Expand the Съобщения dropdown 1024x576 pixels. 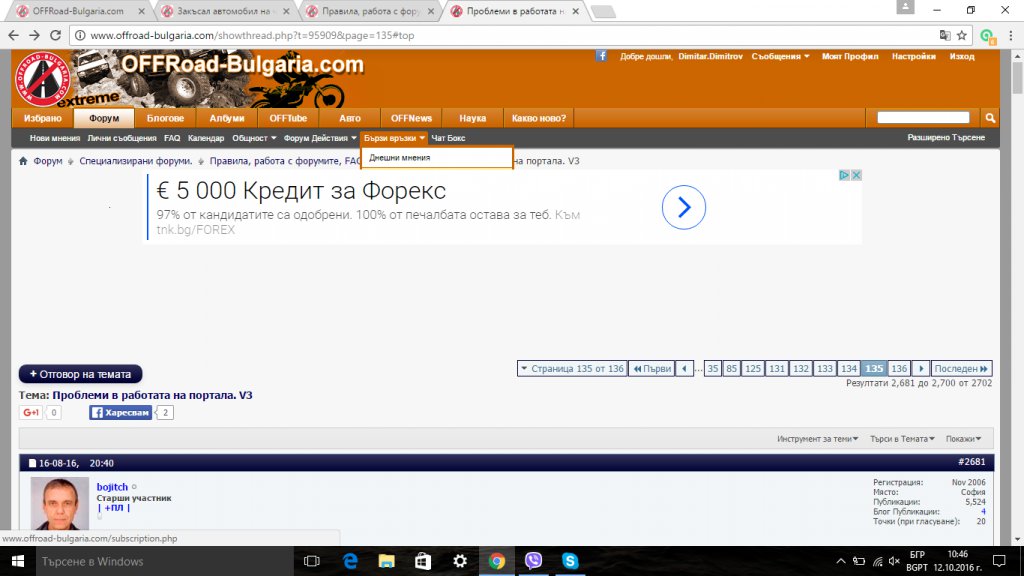pyautogui.click(x=780, y=56)
